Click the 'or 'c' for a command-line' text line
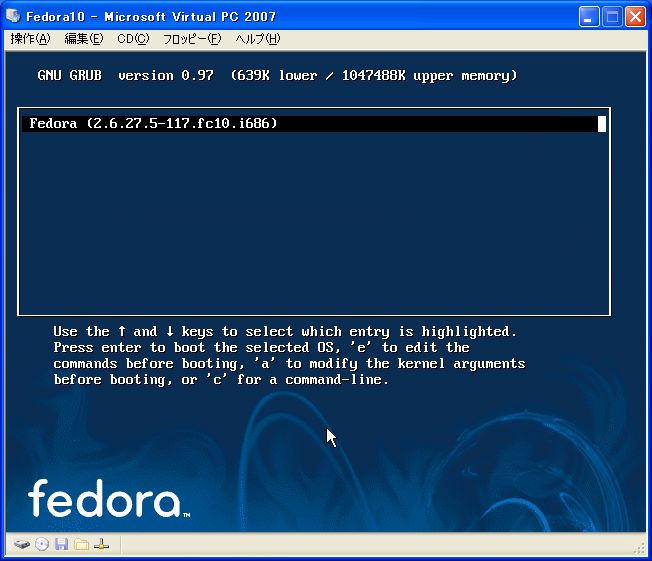 point(285,380)
